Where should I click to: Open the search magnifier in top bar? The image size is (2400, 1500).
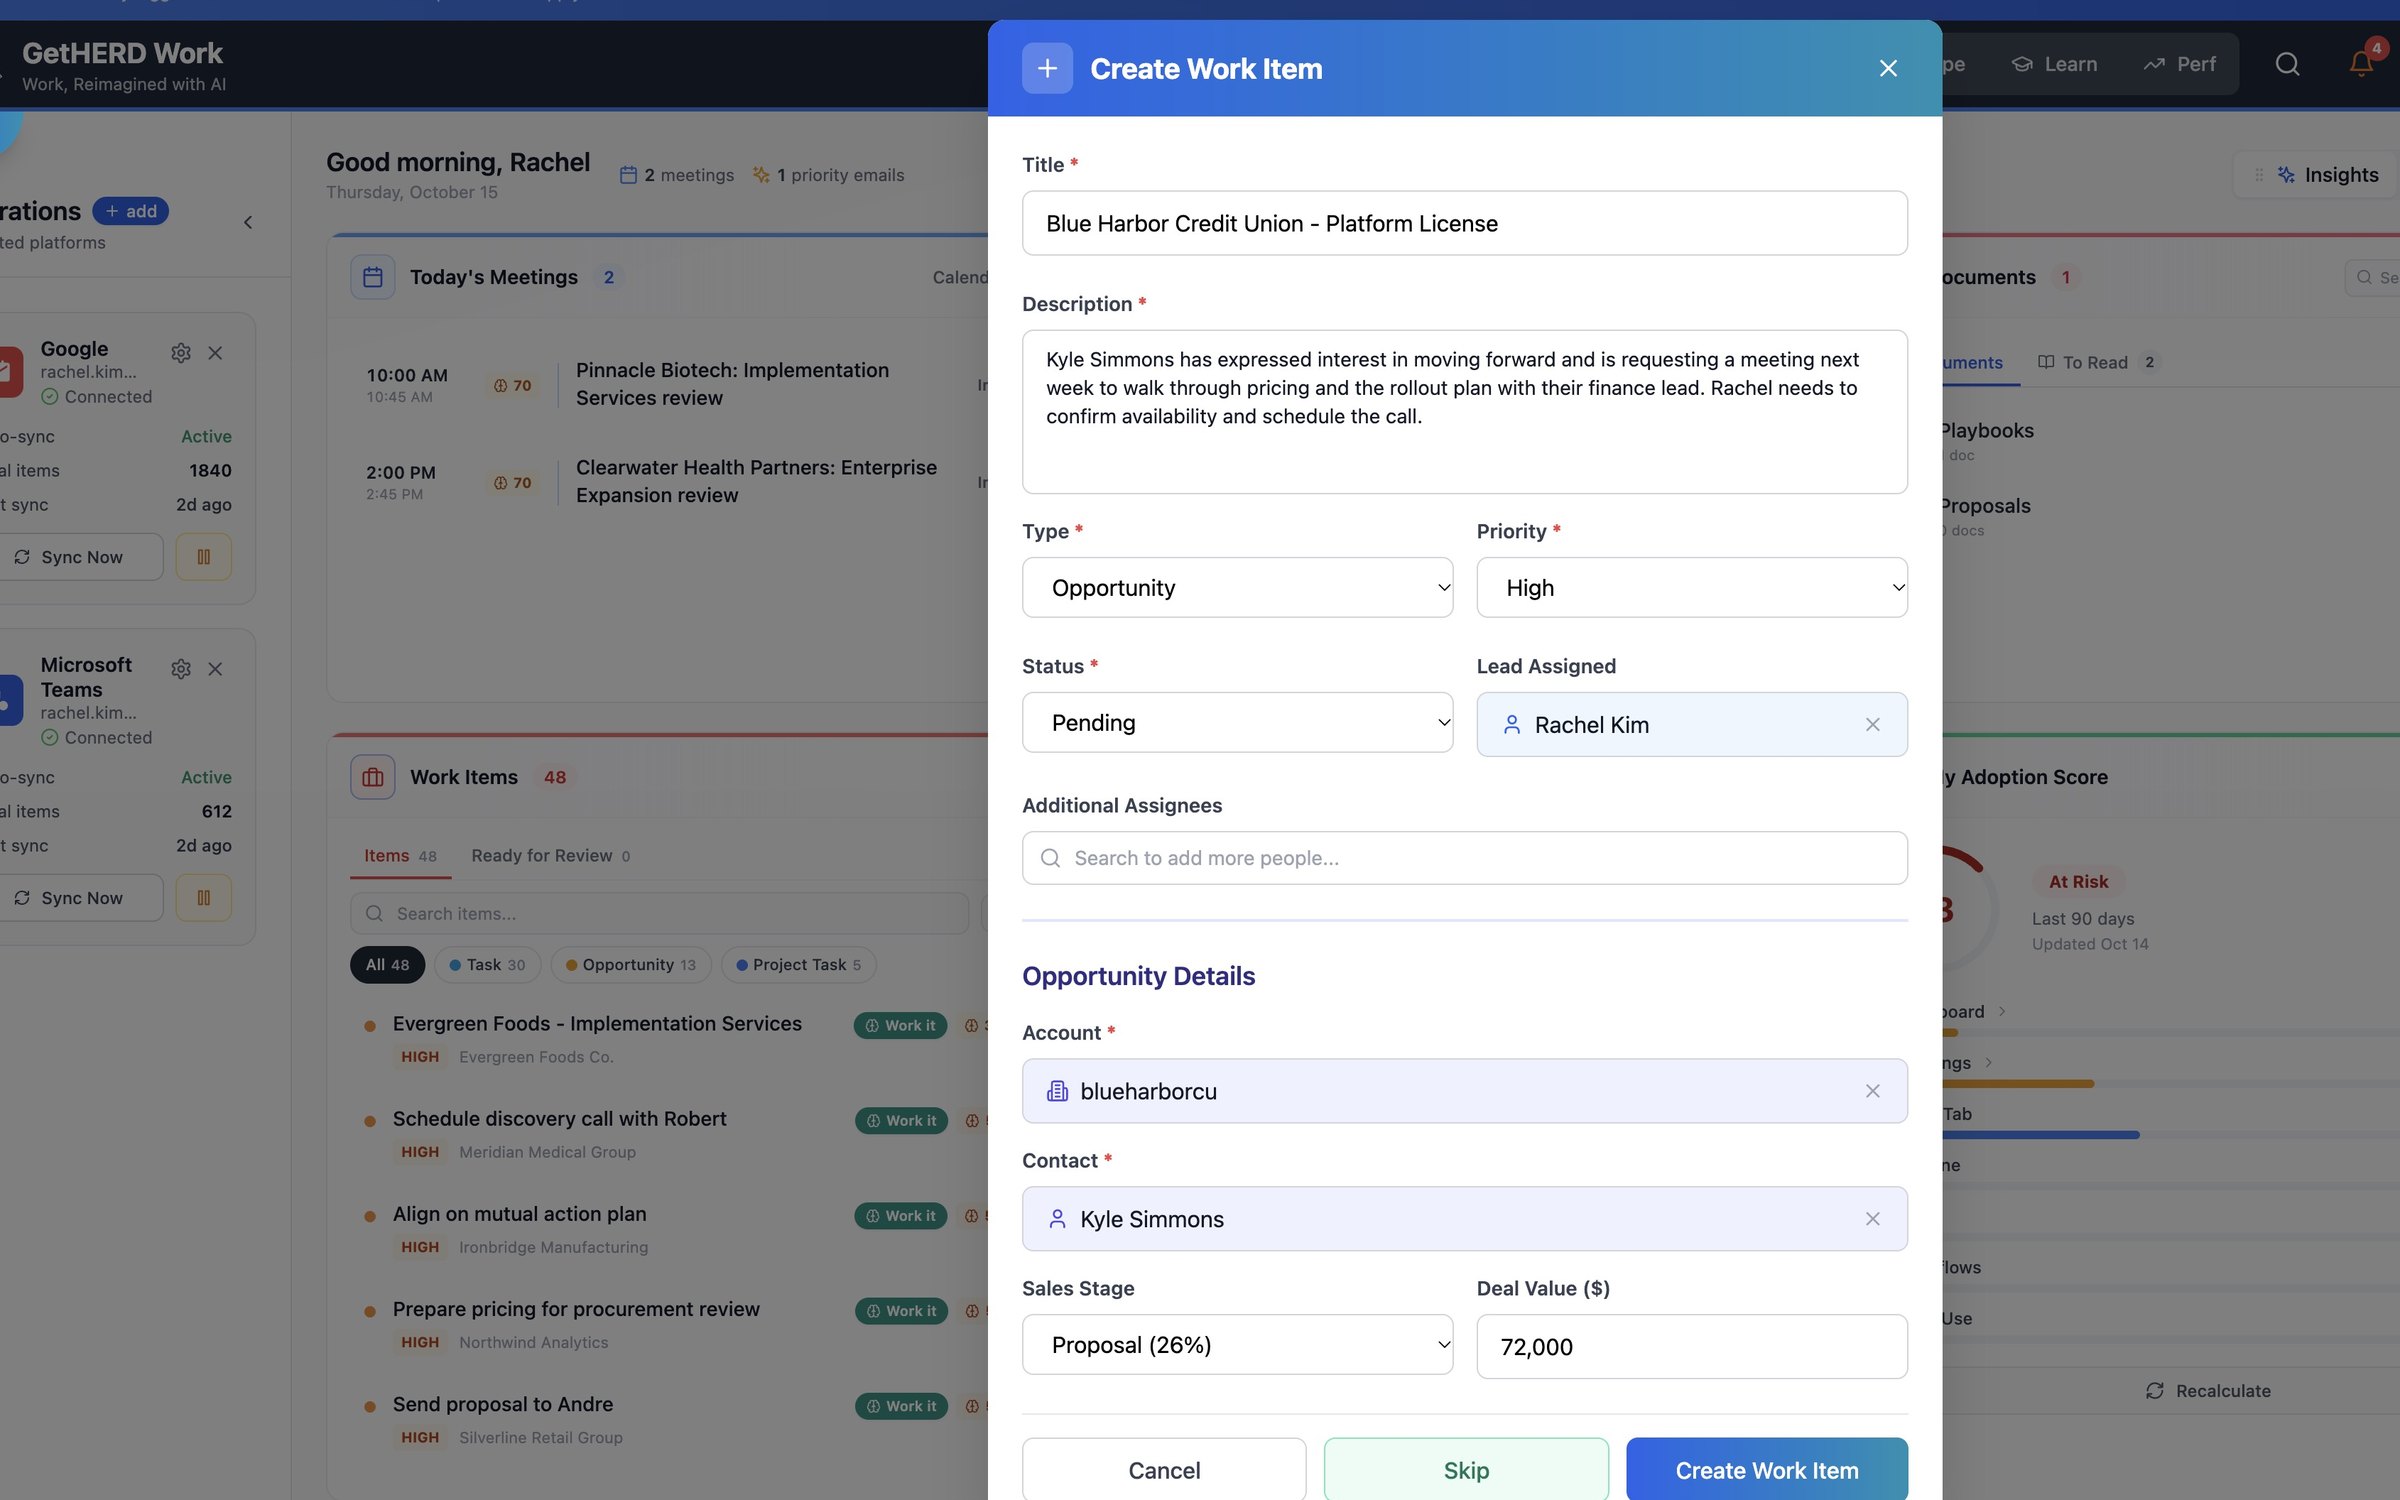point(2287,64)
